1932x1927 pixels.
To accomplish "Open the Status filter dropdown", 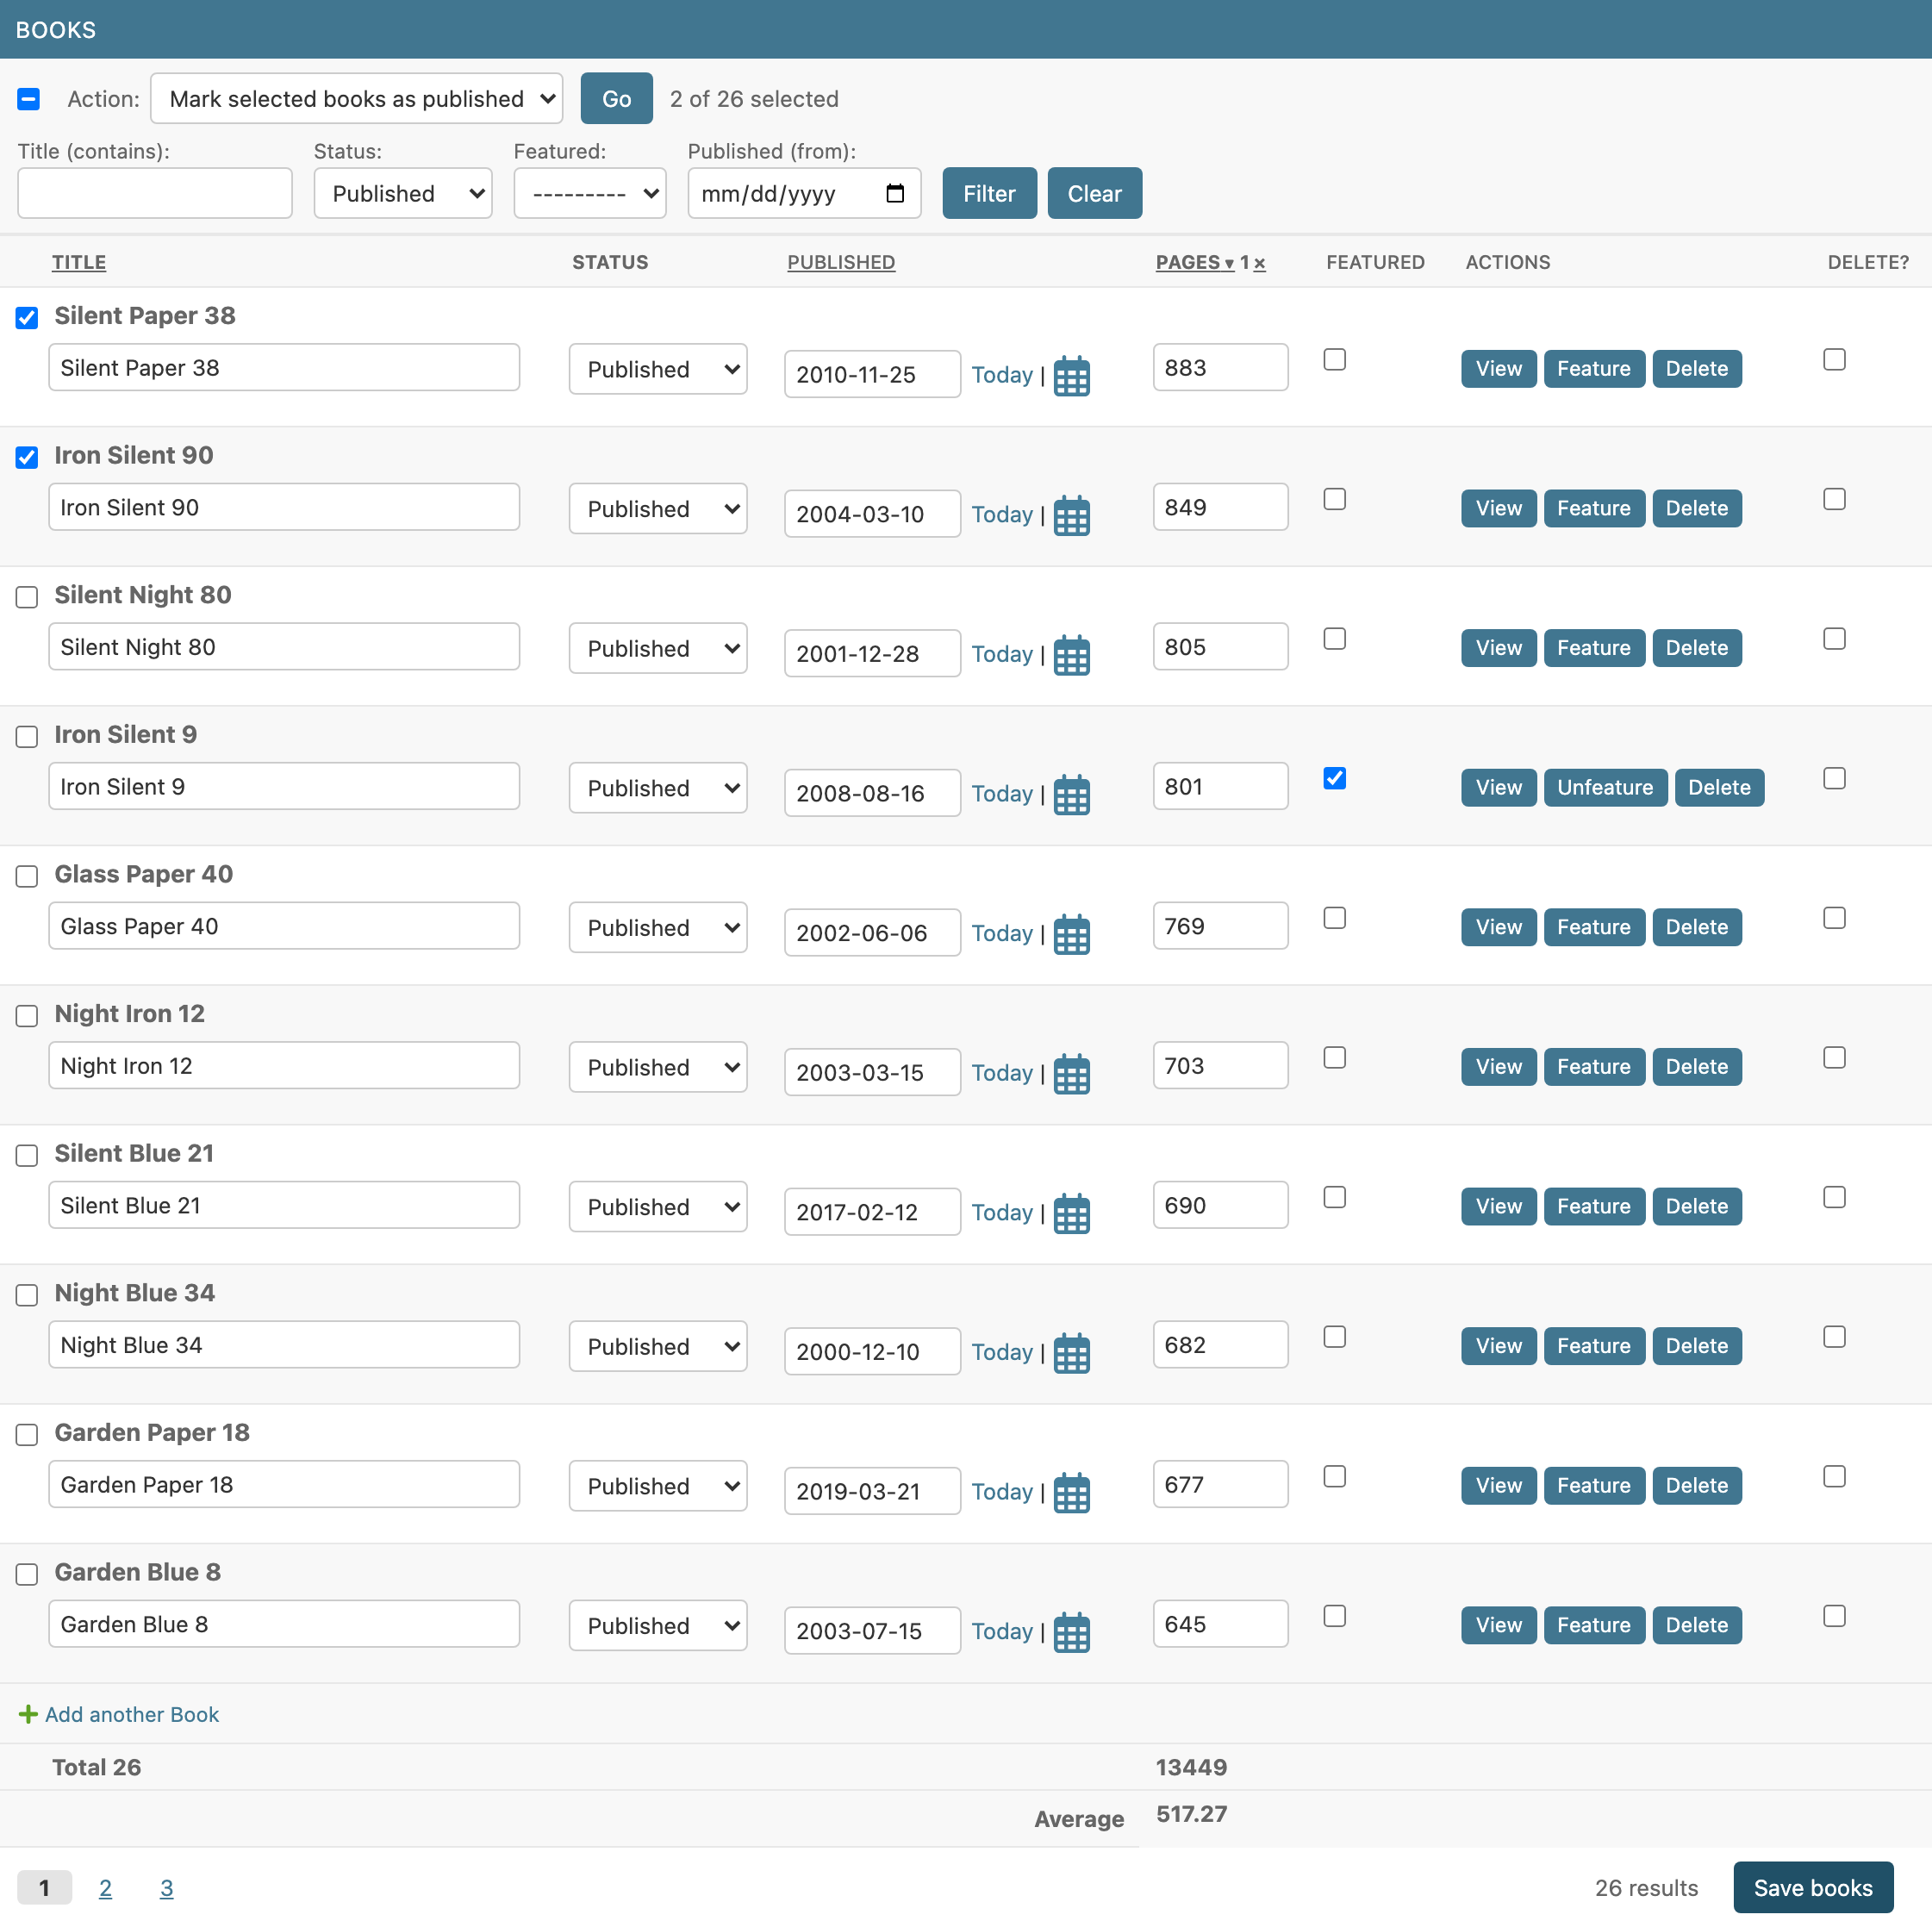I will tap(403, 194).
